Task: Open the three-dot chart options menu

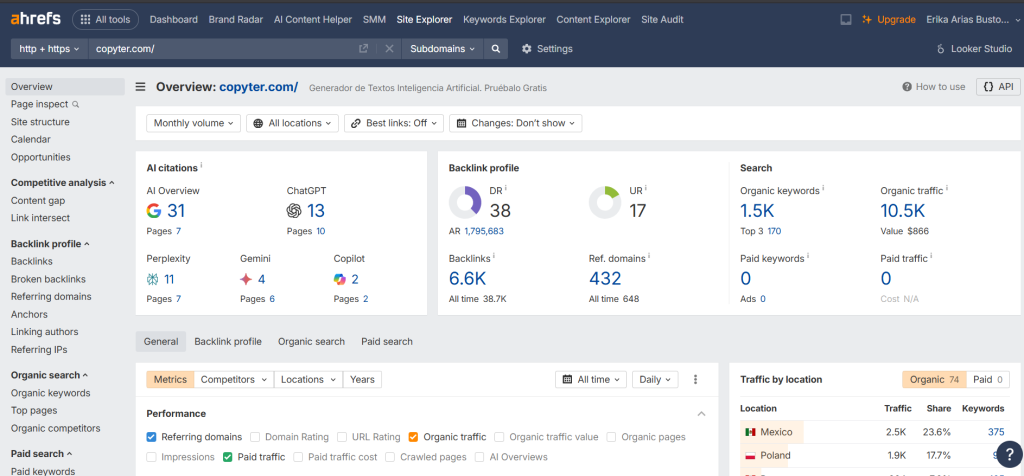Action: tap(696, 380)
